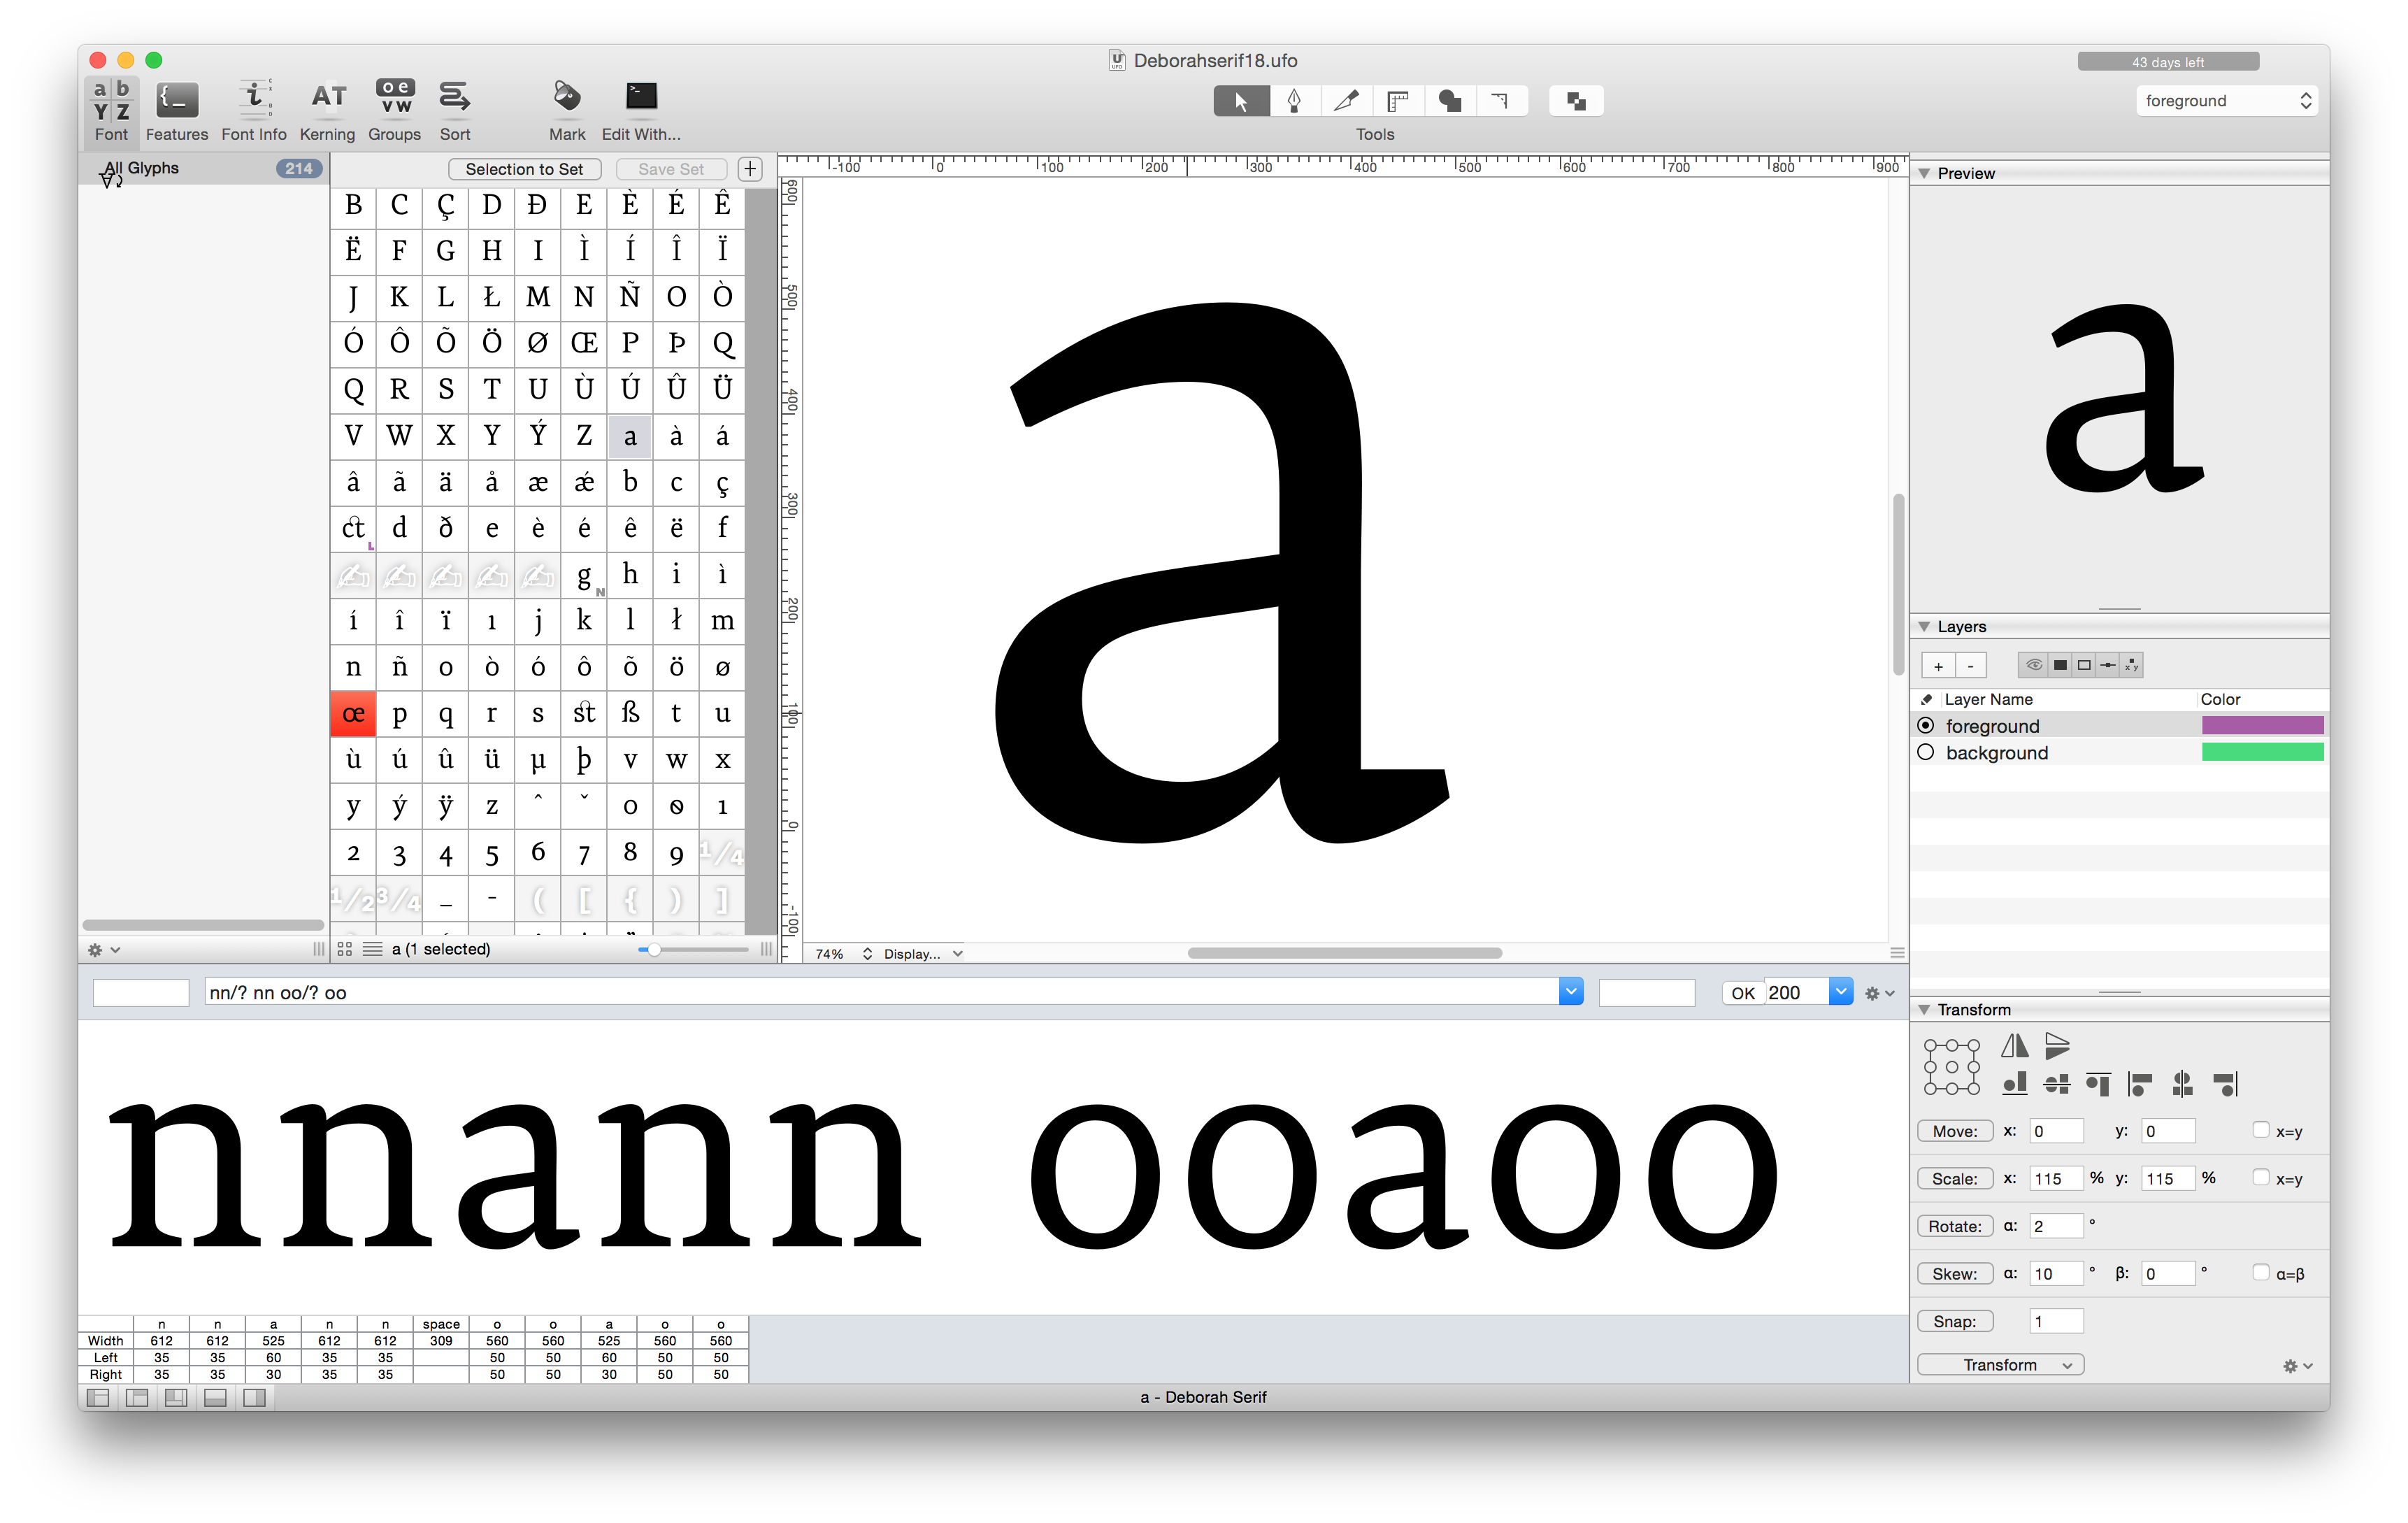Open the Features editor
Screen dimensions: 2408x1523
pyautogui.click(x=177, y=111)
